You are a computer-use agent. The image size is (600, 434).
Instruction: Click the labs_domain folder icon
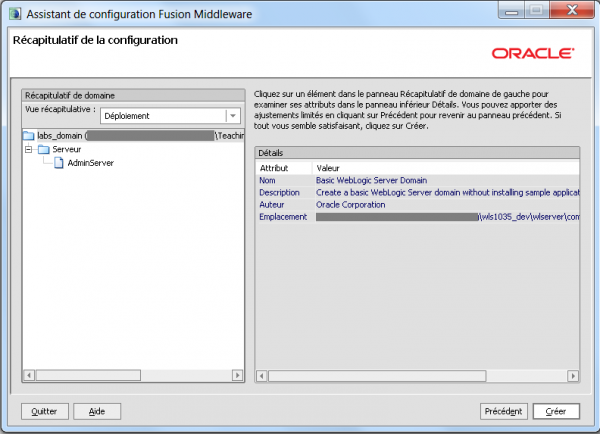tap(29, 135)
